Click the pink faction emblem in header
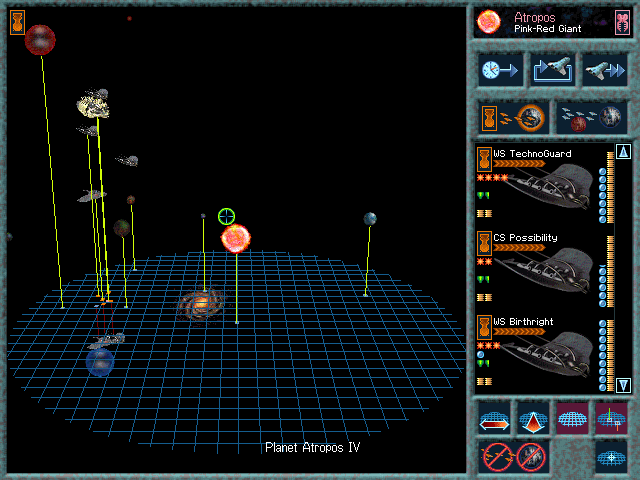640x480 pixels. pyautogui.click(x=623, y=22)
